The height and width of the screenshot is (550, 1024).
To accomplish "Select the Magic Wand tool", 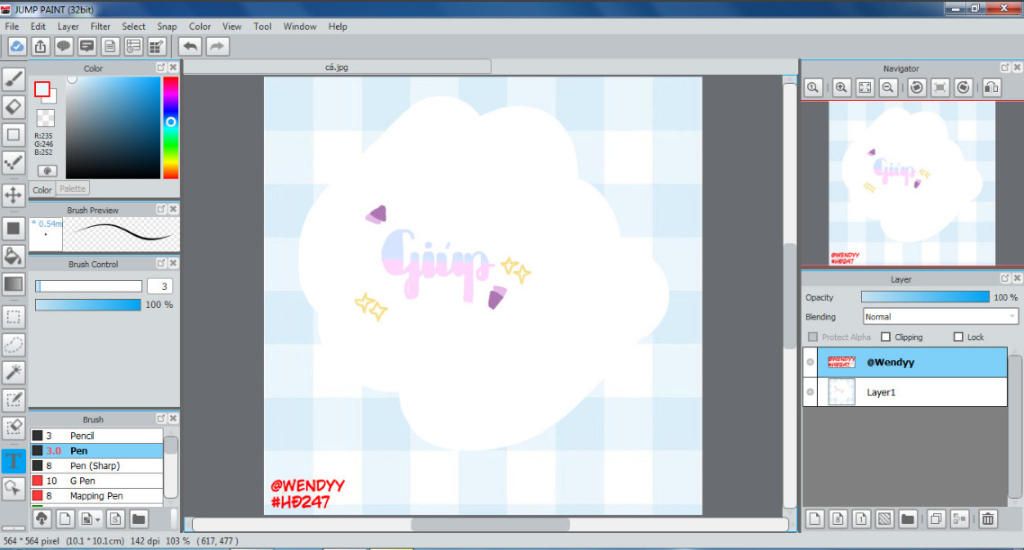I will (x=14, y=372).
